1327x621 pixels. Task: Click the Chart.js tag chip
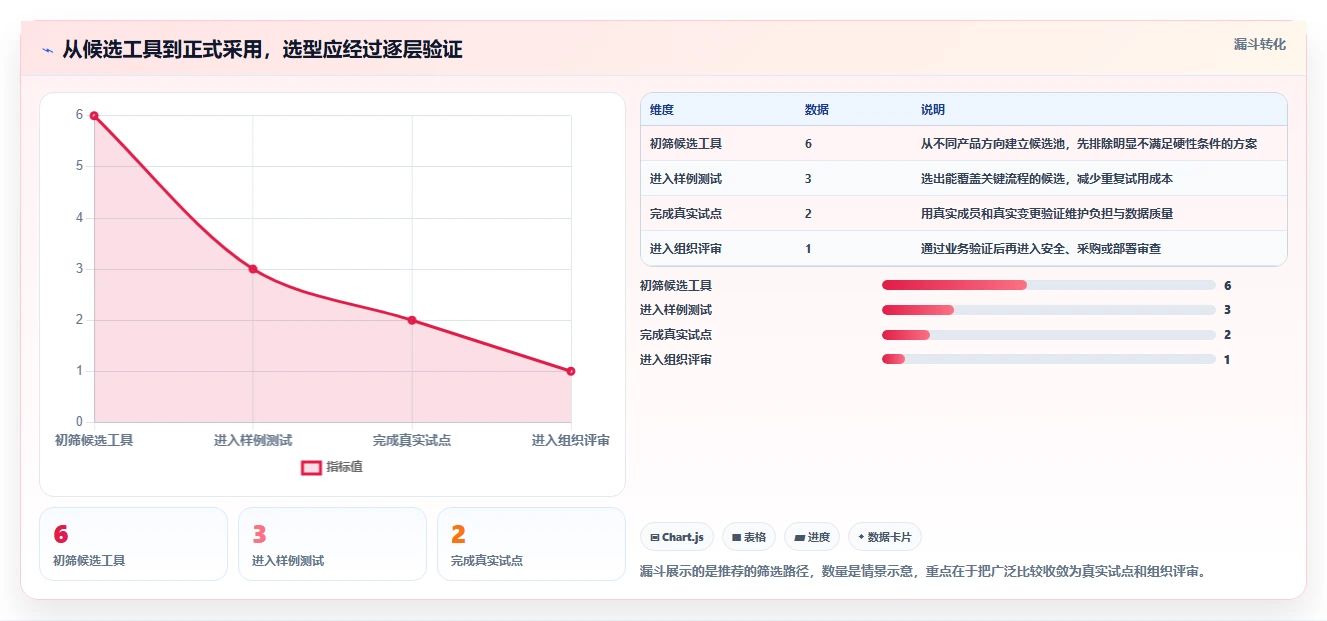pyautogui.click(x=677, y=537)
